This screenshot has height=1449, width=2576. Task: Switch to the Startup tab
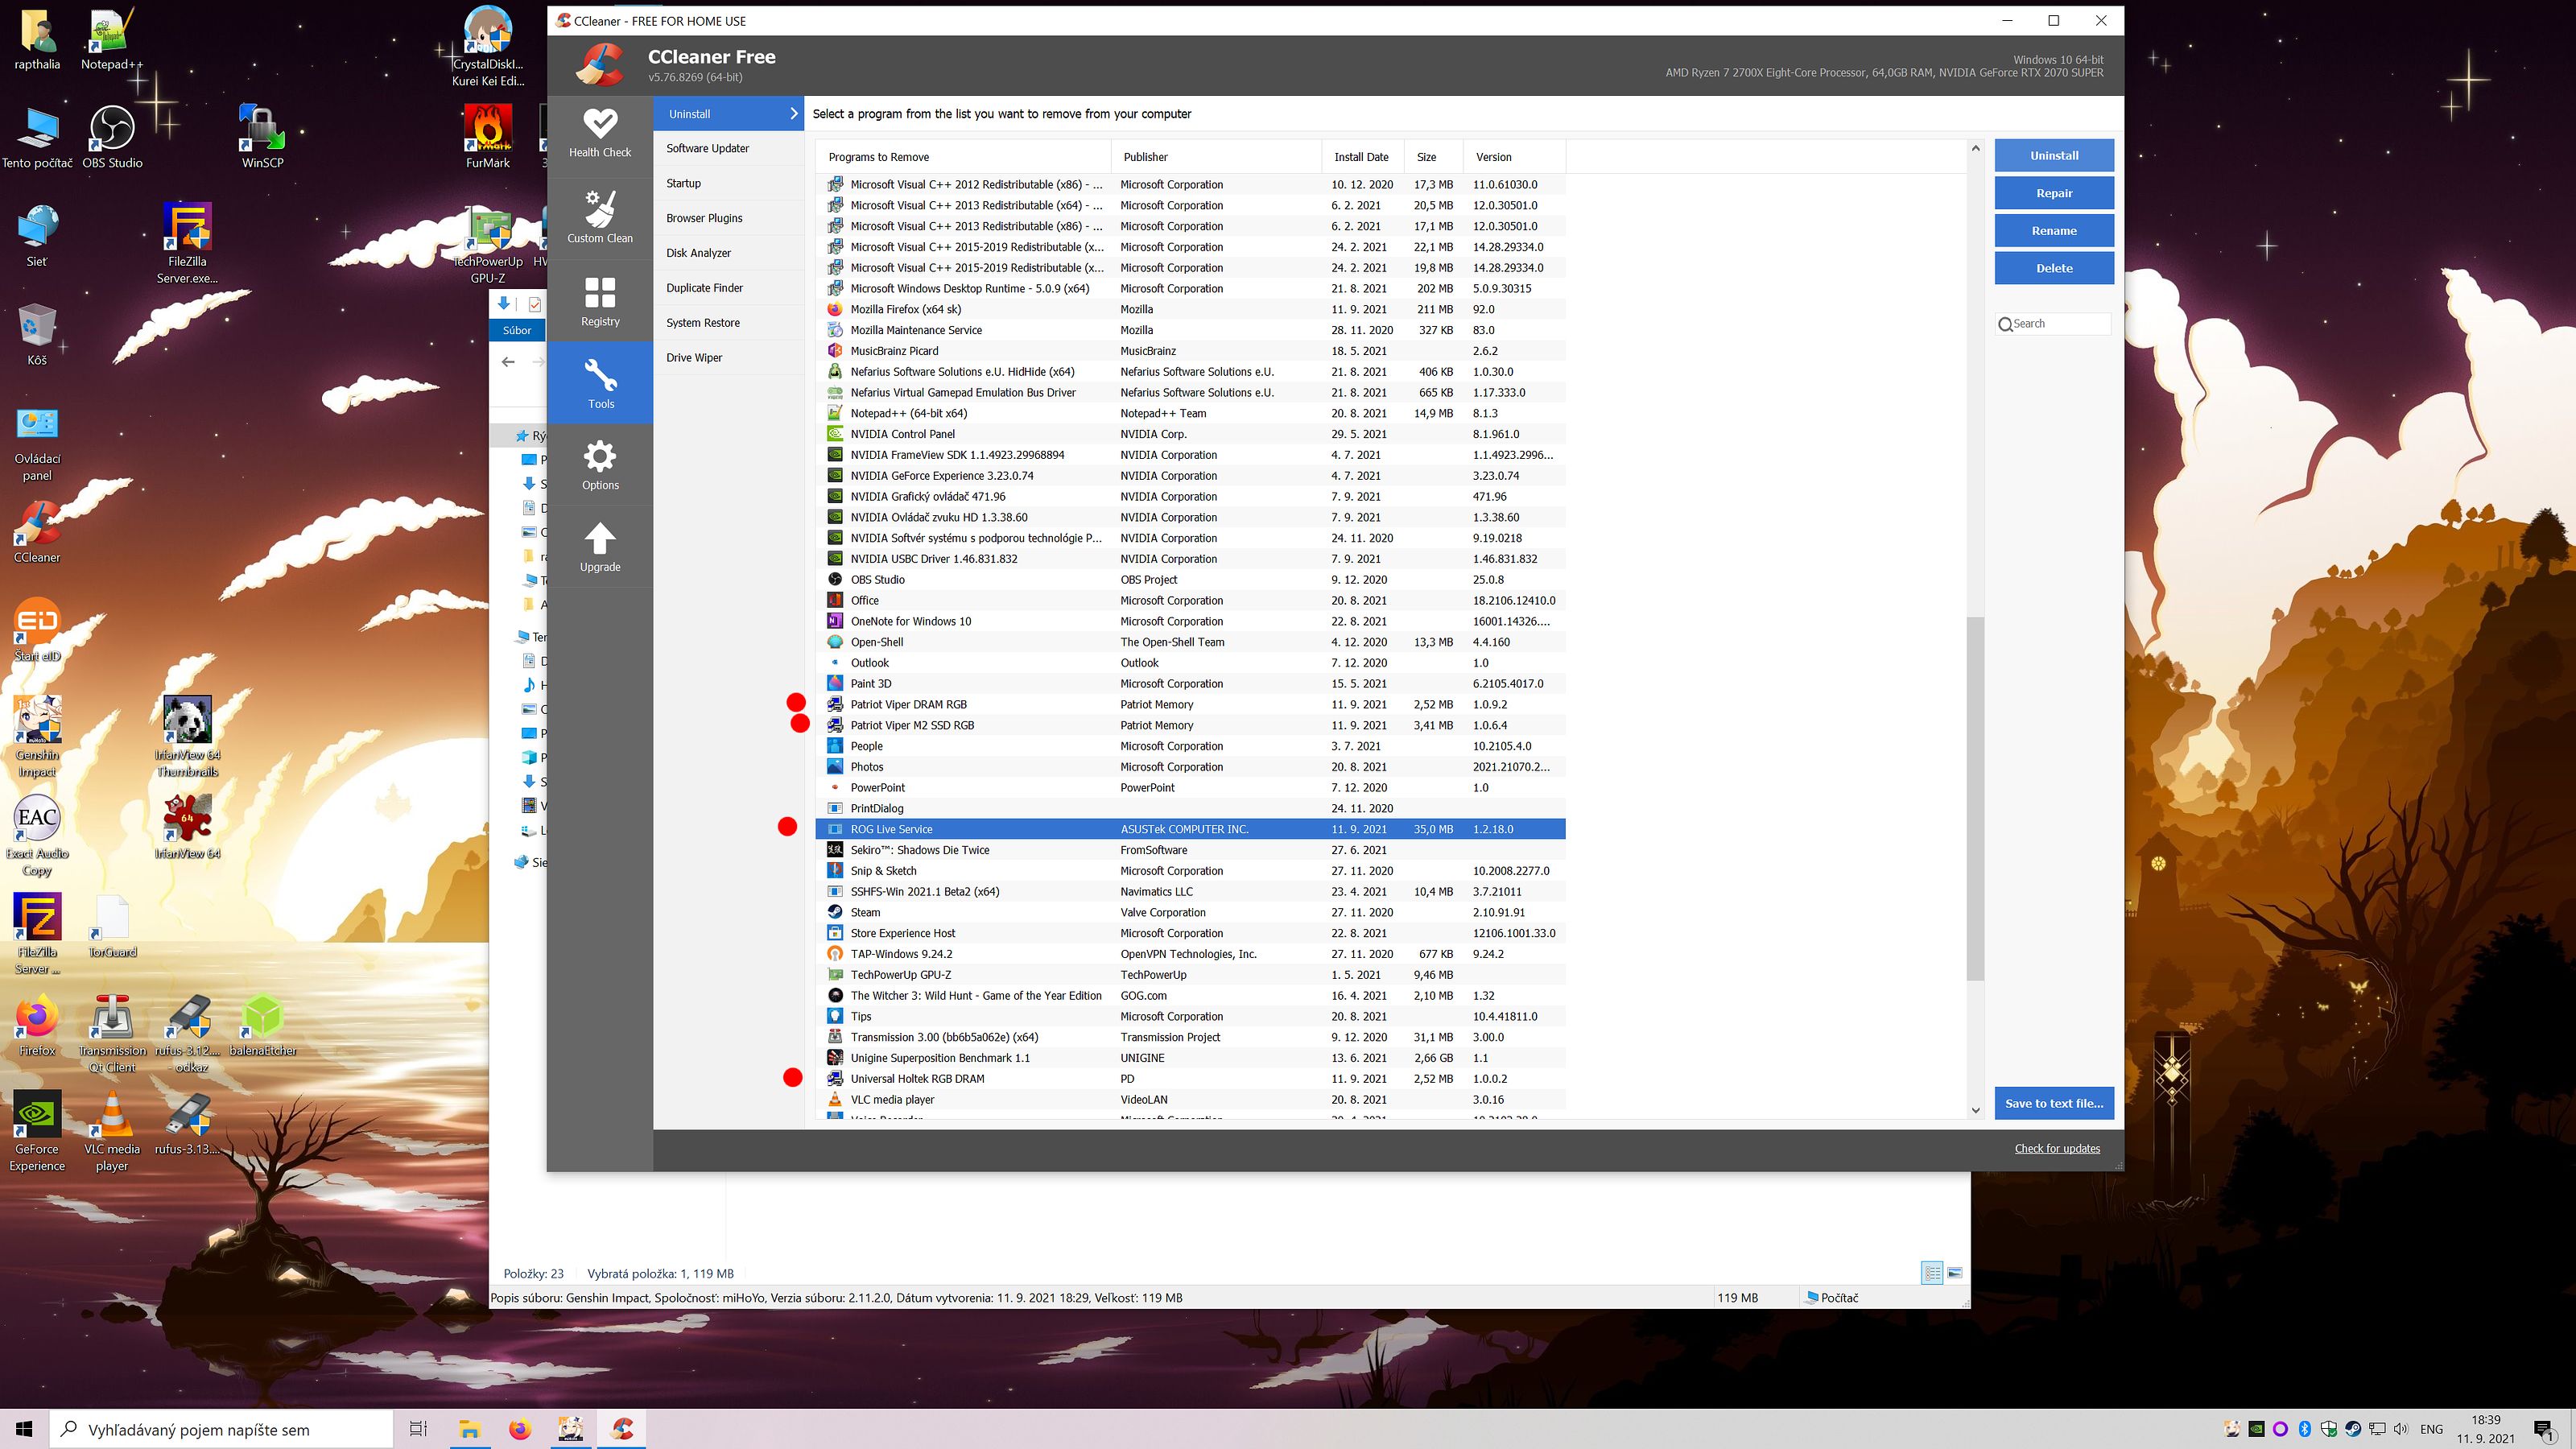pyautogui.click(x=729, y=183)
